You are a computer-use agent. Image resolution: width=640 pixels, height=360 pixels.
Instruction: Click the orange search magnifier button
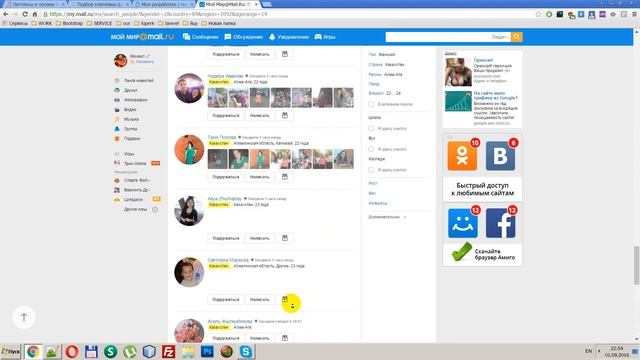(x=516, y=37)
